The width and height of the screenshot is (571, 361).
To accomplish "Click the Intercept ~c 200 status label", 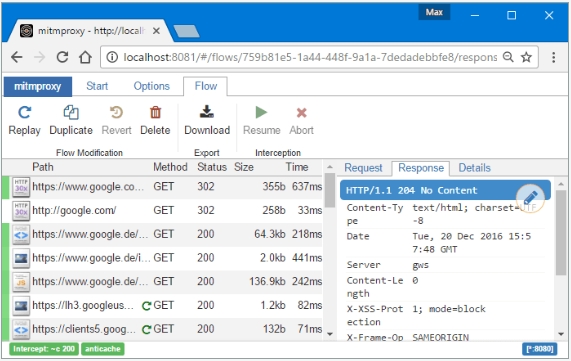I will [44, 349].
